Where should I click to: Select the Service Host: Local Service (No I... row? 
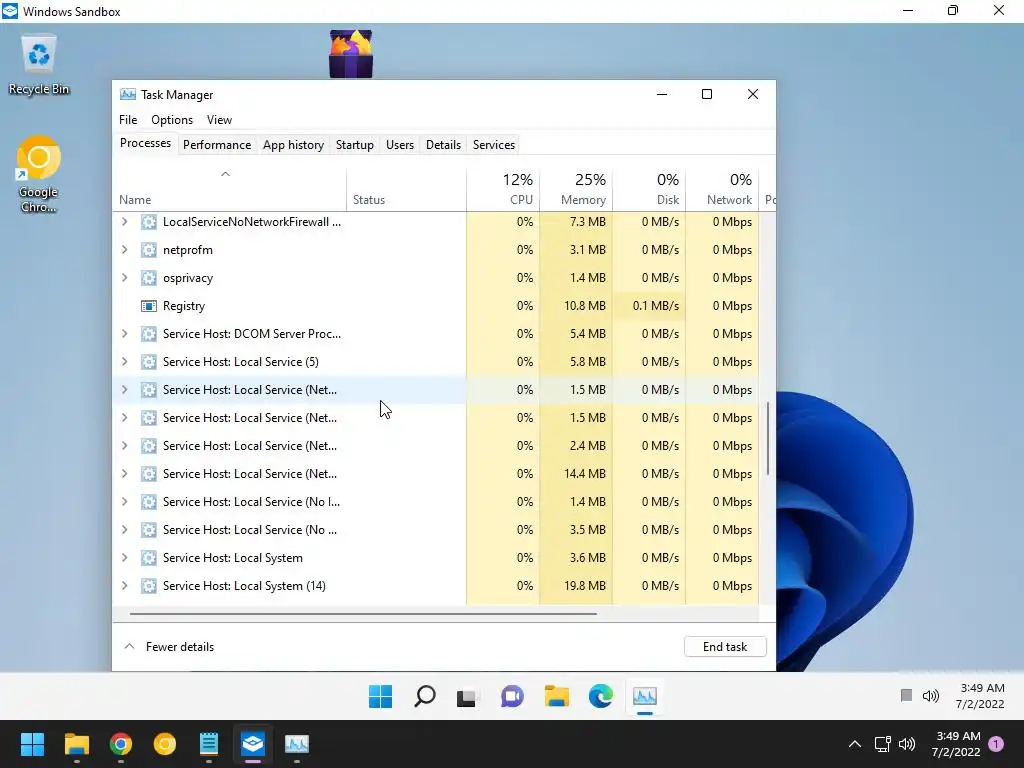tap(436, 502)
